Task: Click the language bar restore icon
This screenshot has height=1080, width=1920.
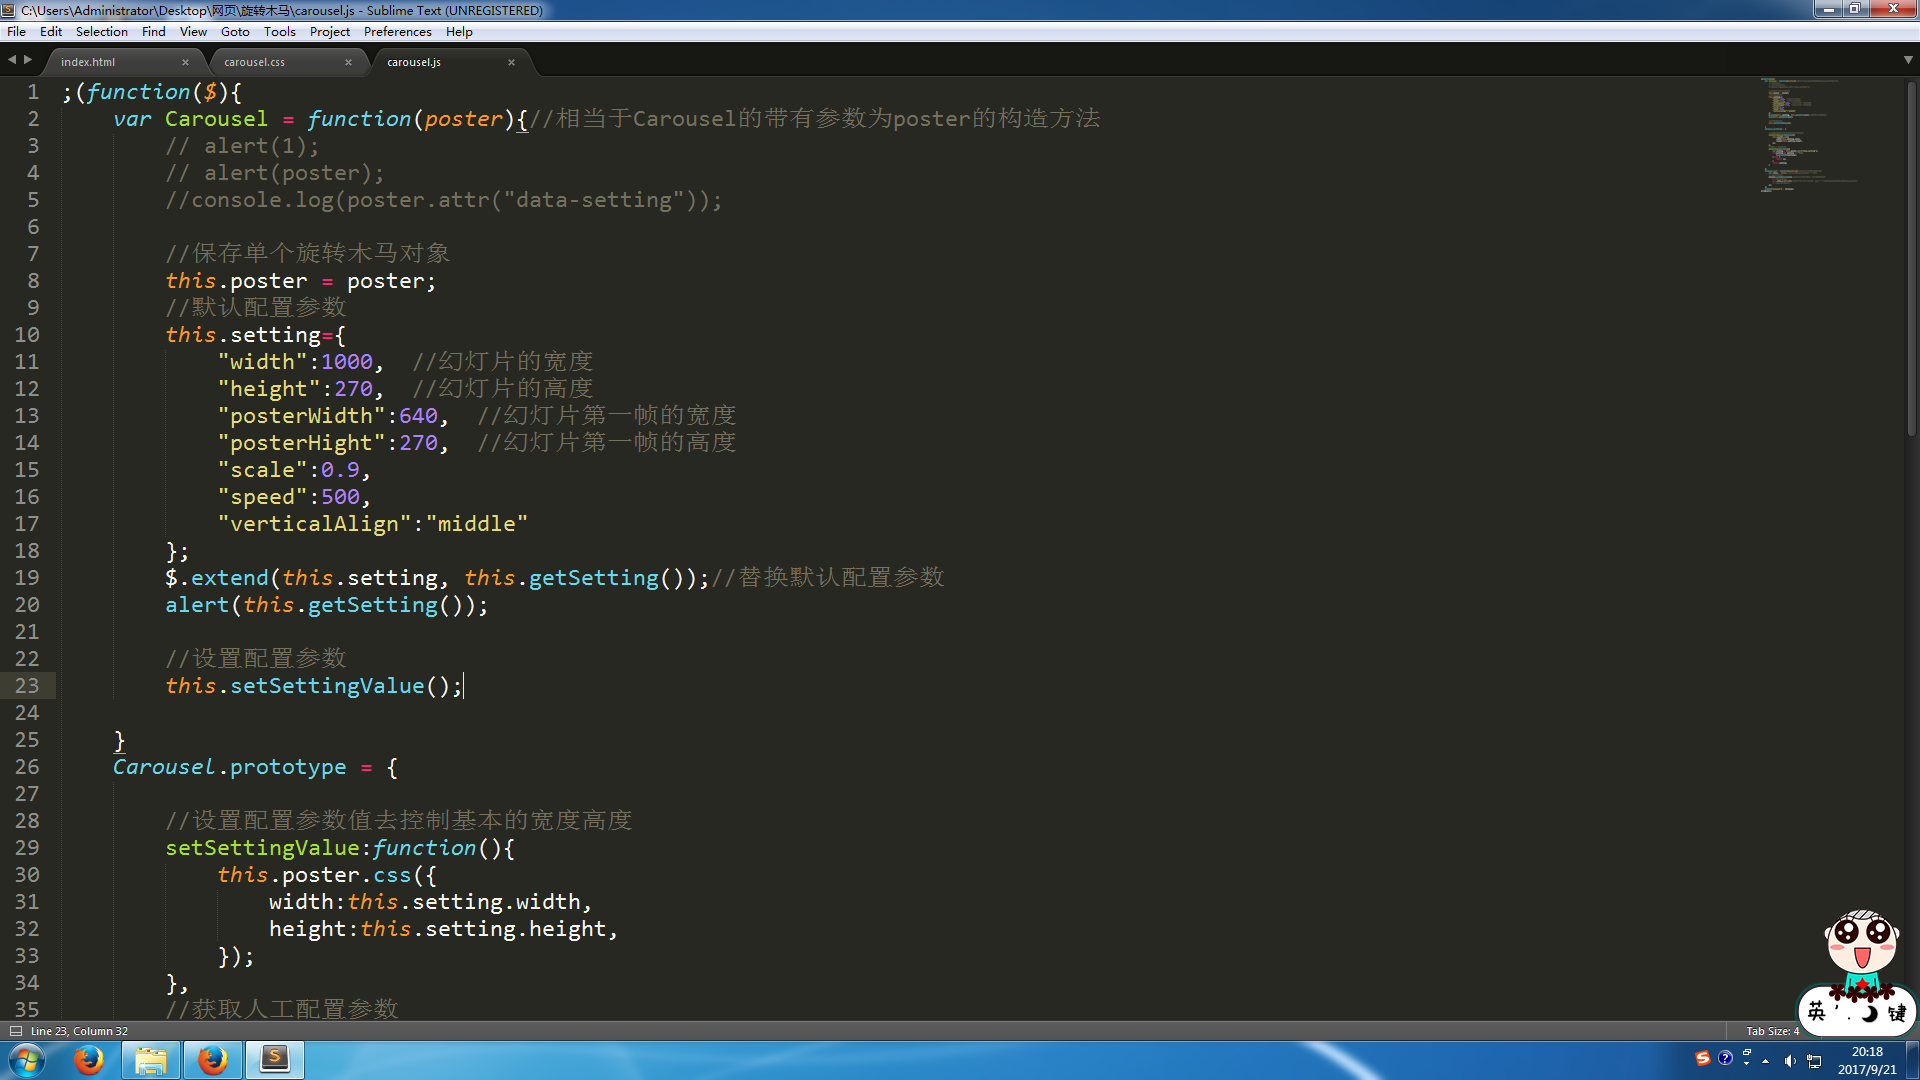Action: point(1747,1052)
